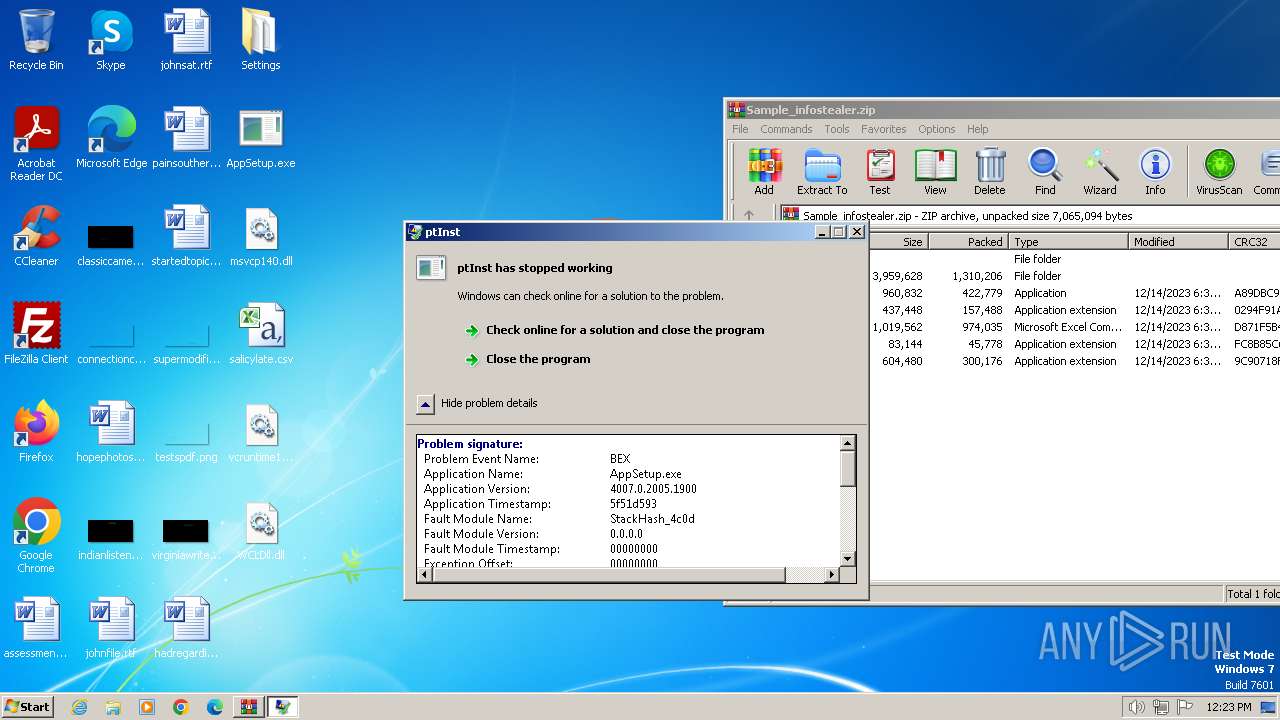The height and width of the screenshot is (720, 1280).
Task: Click the Info icon in WinRAR
Action: (x=1155, y=171)
